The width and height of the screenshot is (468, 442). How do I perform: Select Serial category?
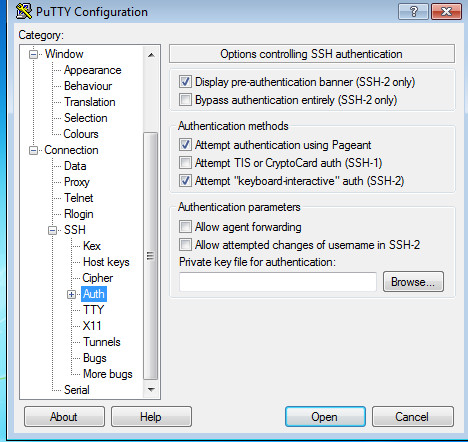click(77, 390)
